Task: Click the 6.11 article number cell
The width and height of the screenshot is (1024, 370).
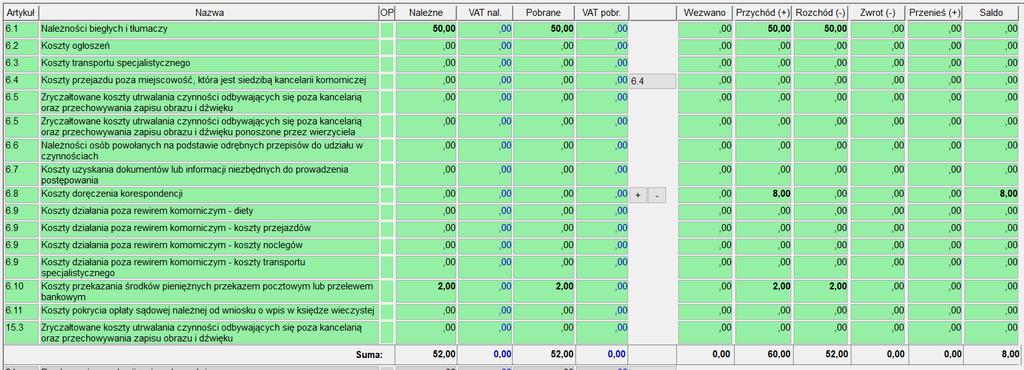Action: tap(21, 311)
